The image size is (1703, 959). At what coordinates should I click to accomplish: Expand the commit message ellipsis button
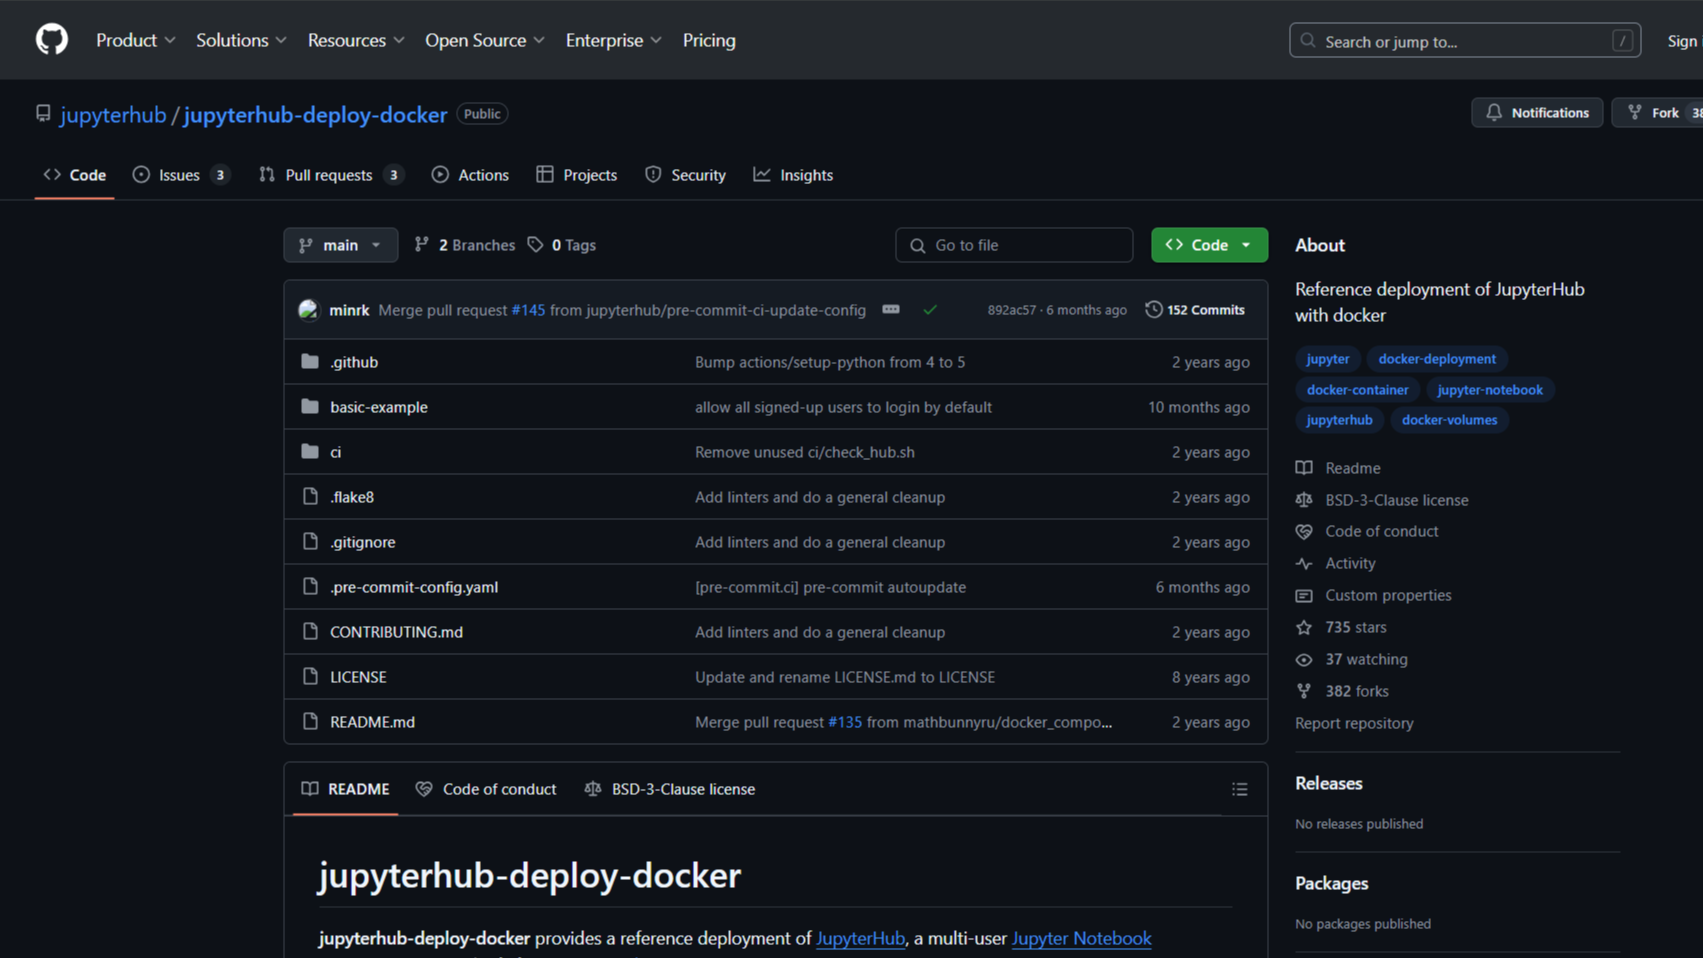tap(891, 310)
